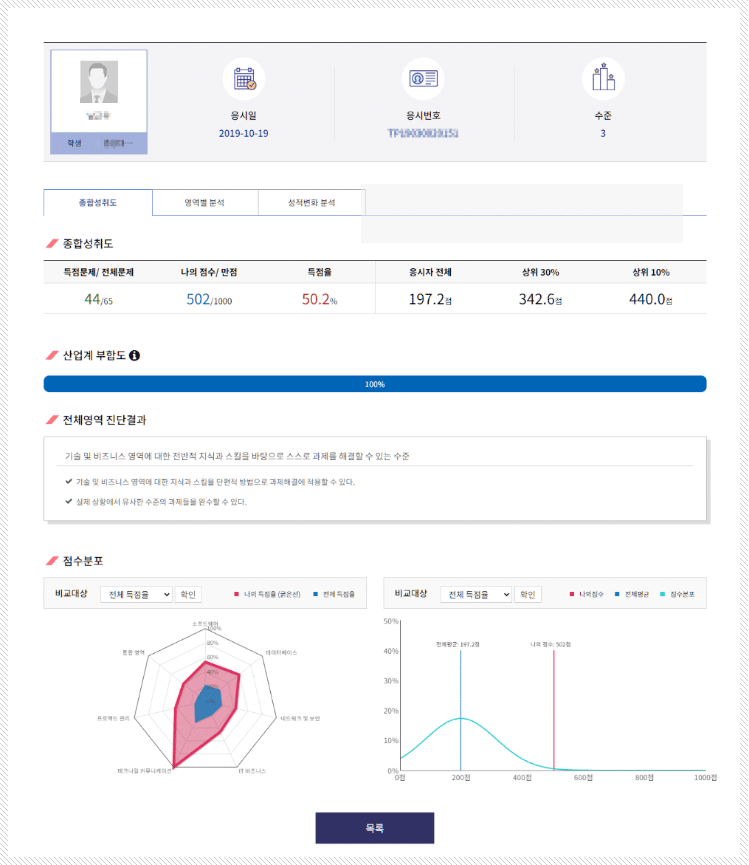Click the exam number ID card icon
Viewport: 749px width, 865px height.
click(423, 79)
